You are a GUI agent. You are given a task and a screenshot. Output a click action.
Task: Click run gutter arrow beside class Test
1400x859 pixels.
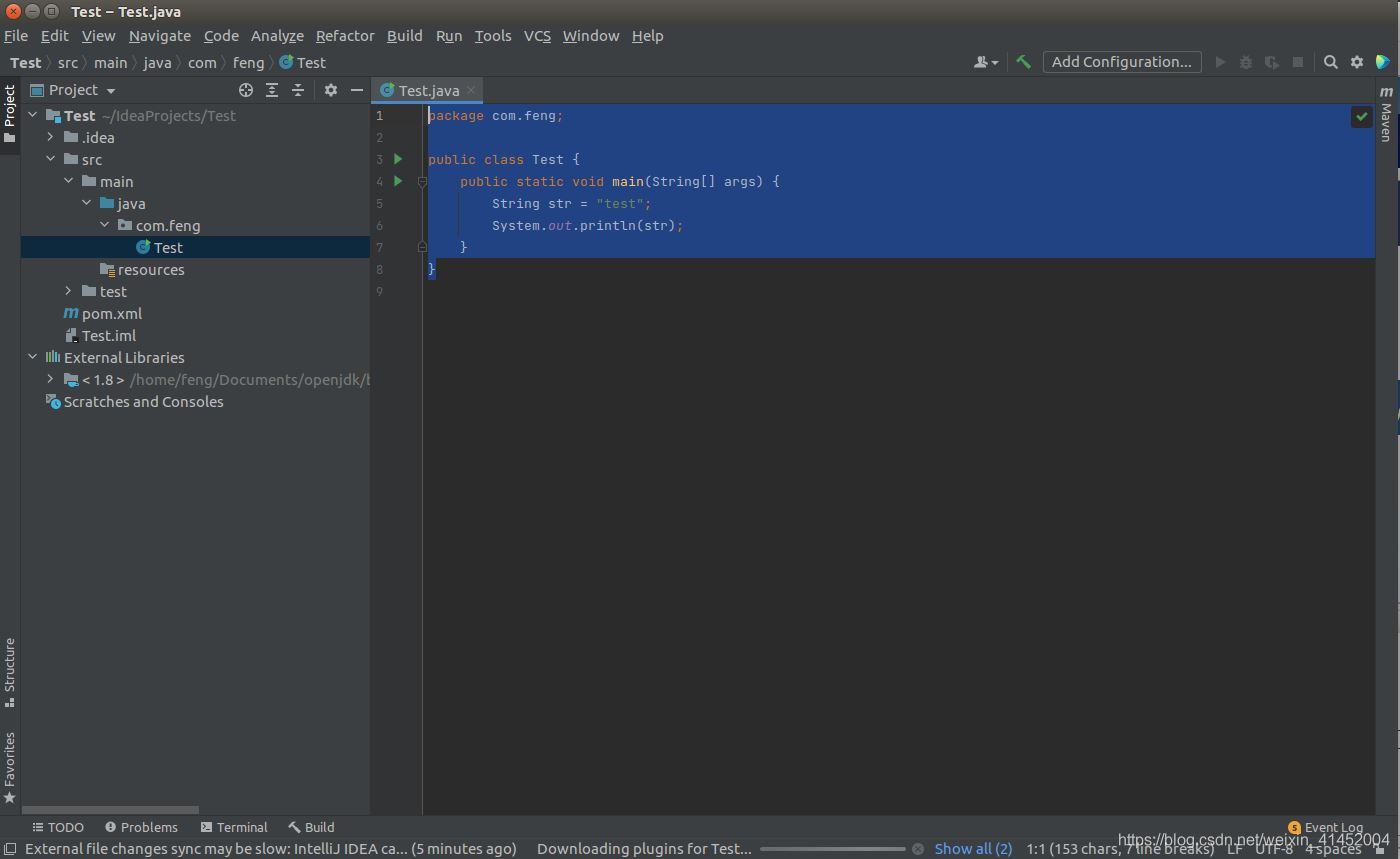398,159
